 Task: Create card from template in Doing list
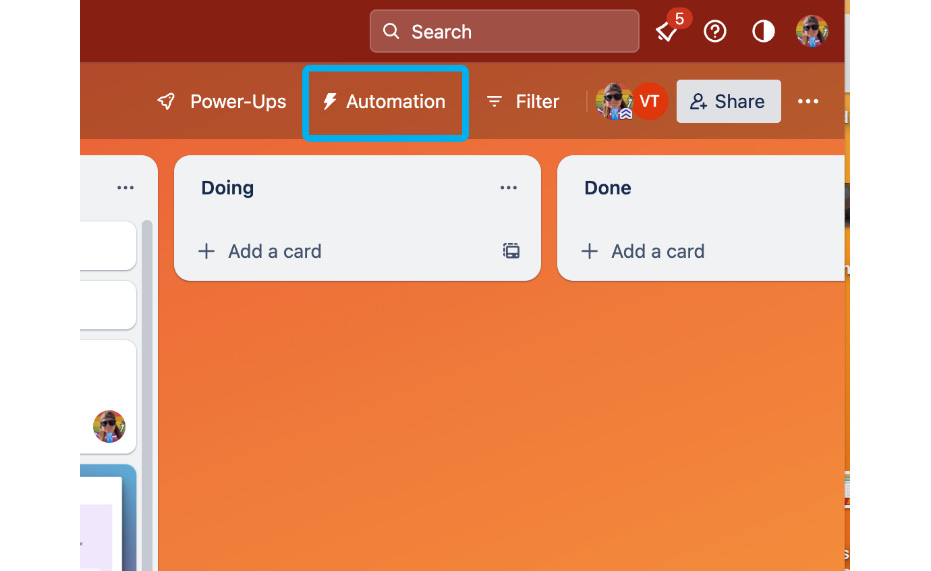point(511,251)
